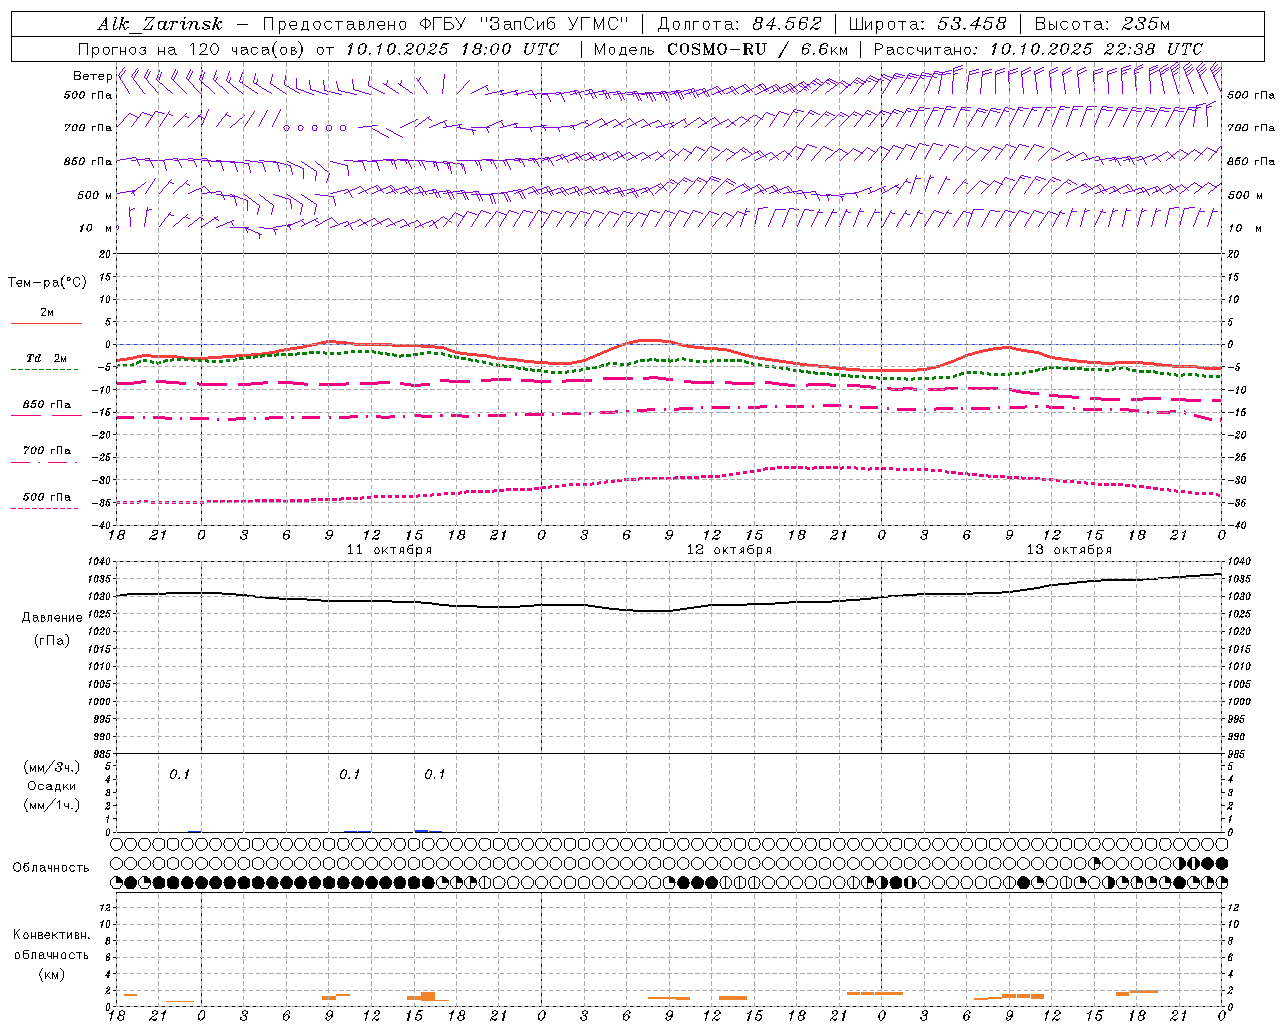Click the '11 октября' date label
The width and height of the screenshot is (1280, 1024).
[389, 550]
